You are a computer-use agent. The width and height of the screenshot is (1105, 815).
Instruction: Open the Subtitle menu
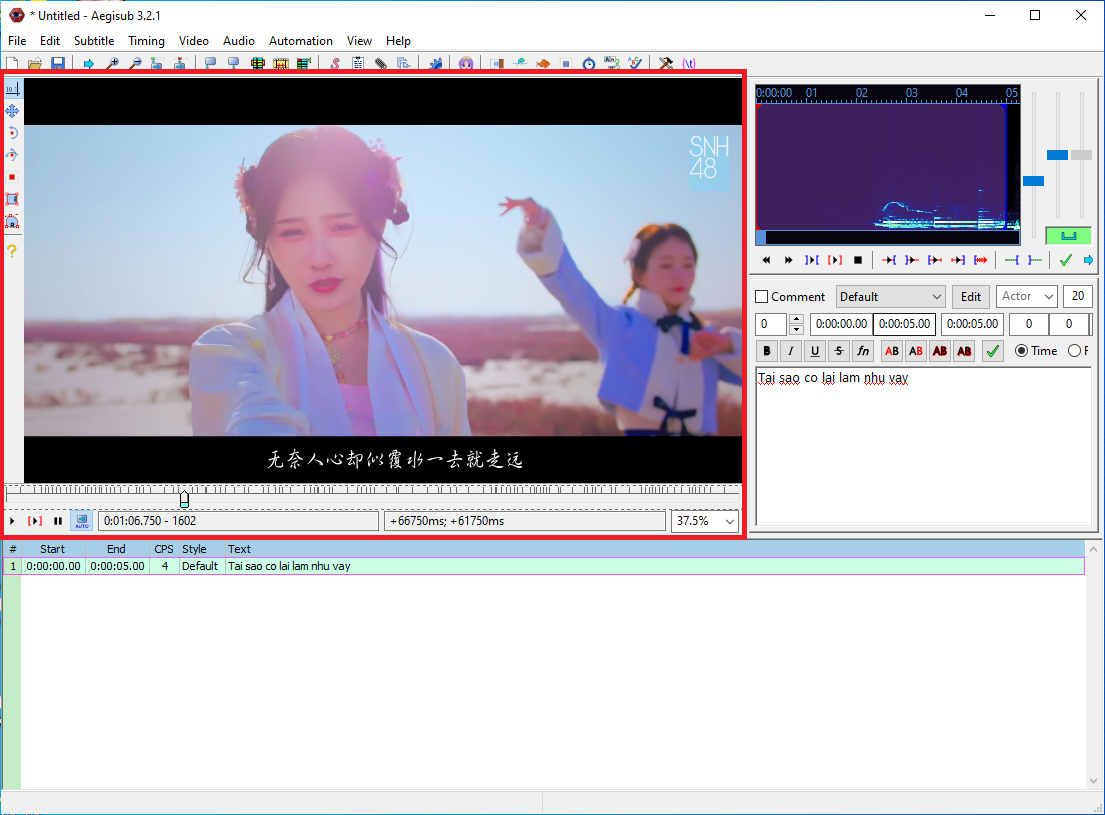(x=94, y=41)
